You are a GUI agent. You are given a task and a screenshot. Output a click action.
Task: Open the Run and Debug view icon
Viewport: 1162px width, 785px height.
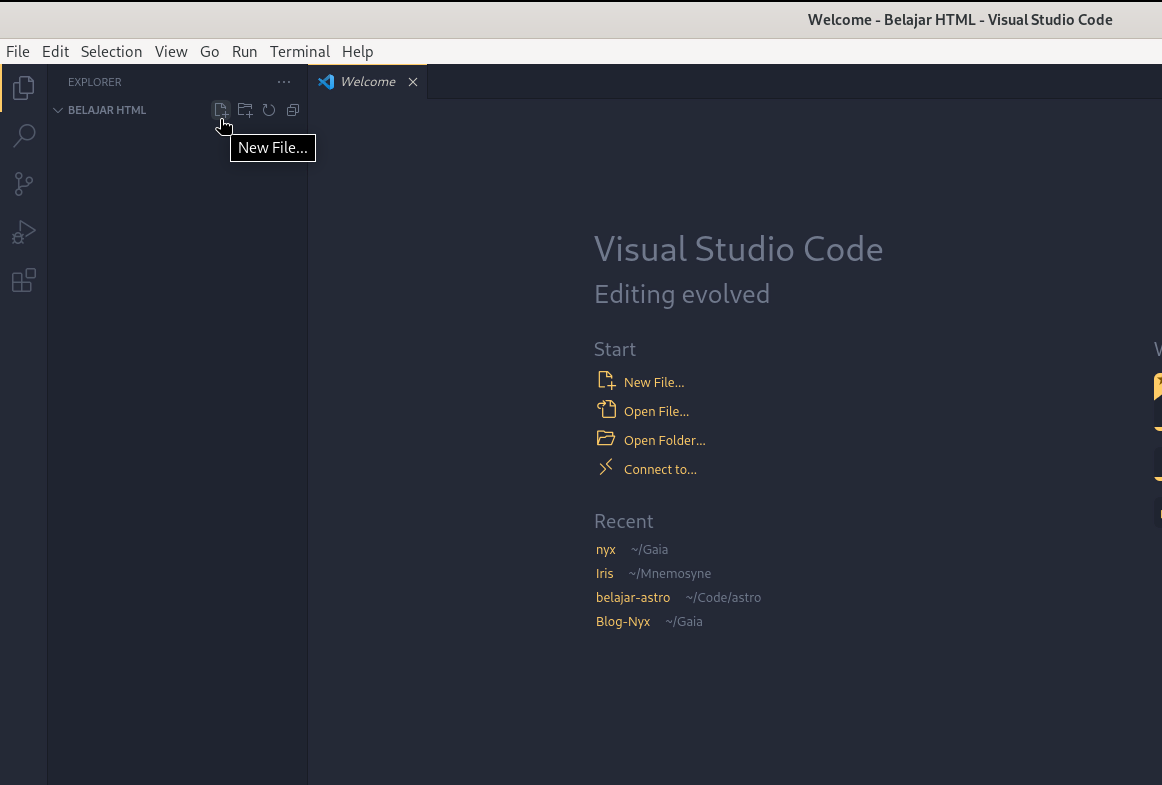coord(24,232)
